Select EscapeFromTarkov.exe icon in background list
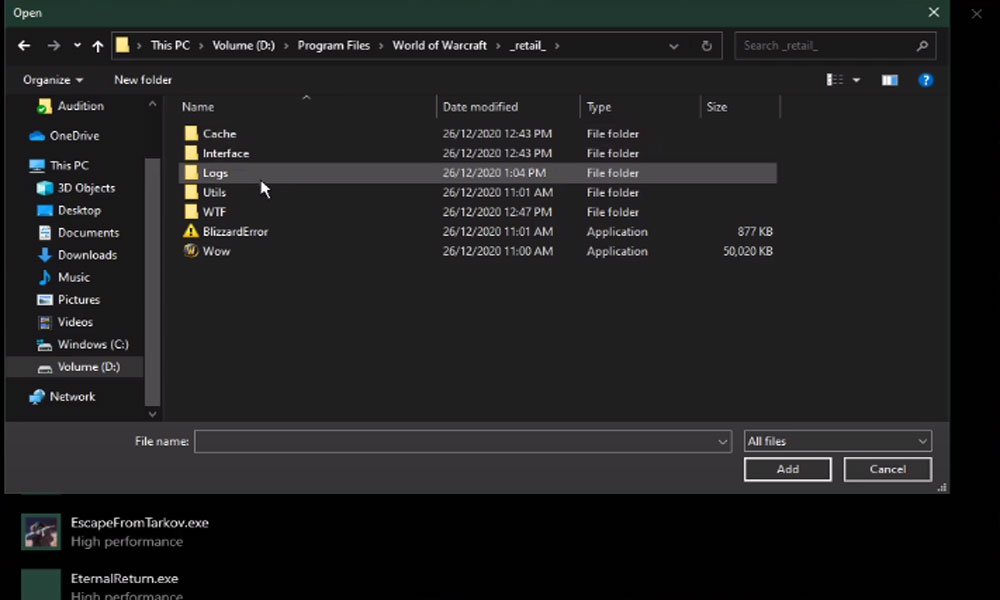The width and height of the screenshot is (1000, 600). [41, 531]
